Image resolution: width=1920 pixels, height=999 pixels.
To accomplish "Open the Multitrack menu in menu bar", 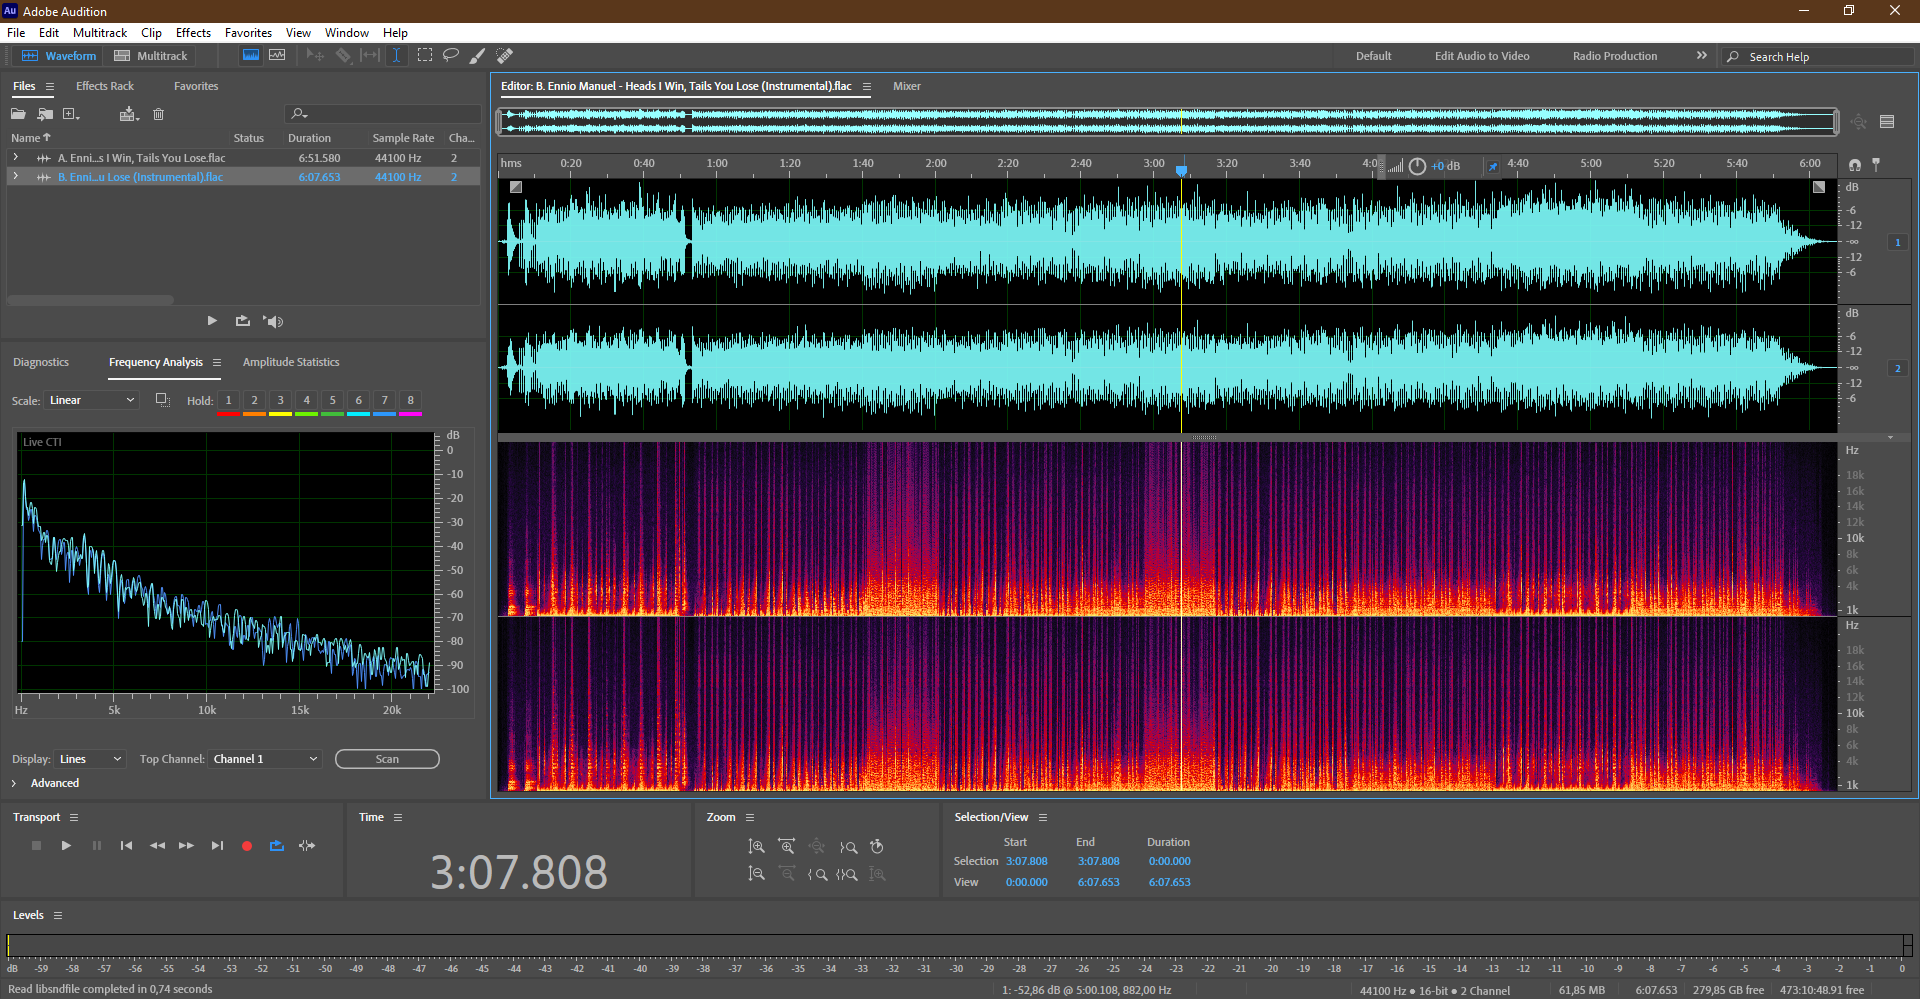I will (x=100, y=33).
